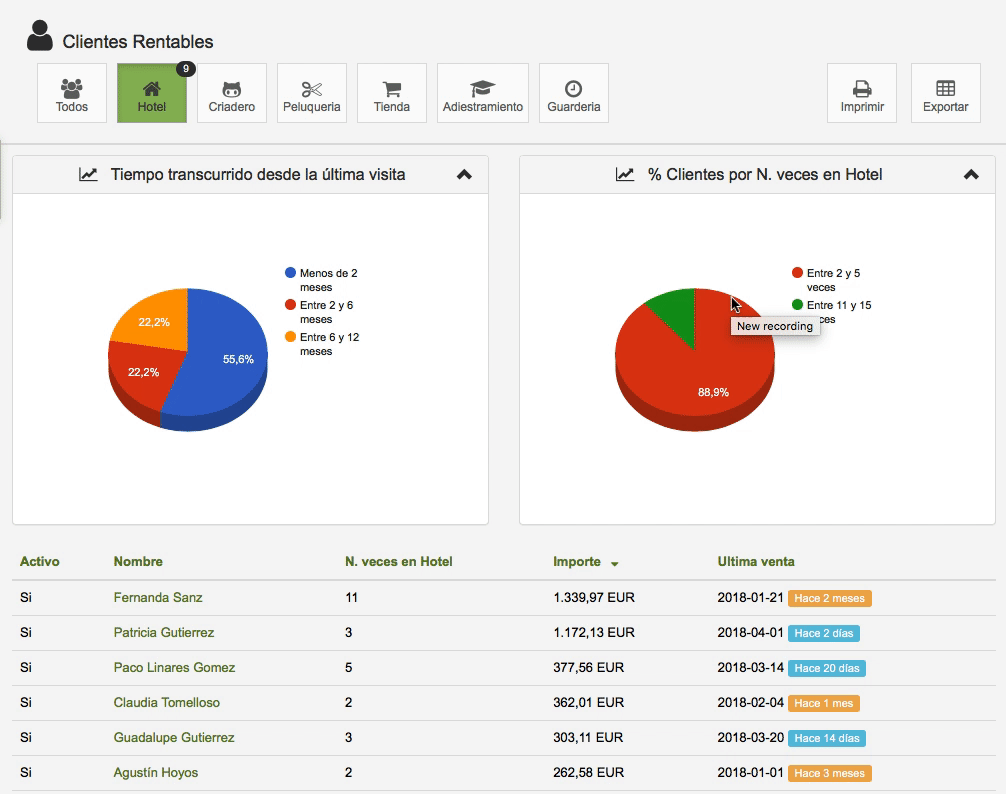Select the Todos clients filter icon
The image size is (1006, 794).
pyautogui.click(x=72, y=93)
